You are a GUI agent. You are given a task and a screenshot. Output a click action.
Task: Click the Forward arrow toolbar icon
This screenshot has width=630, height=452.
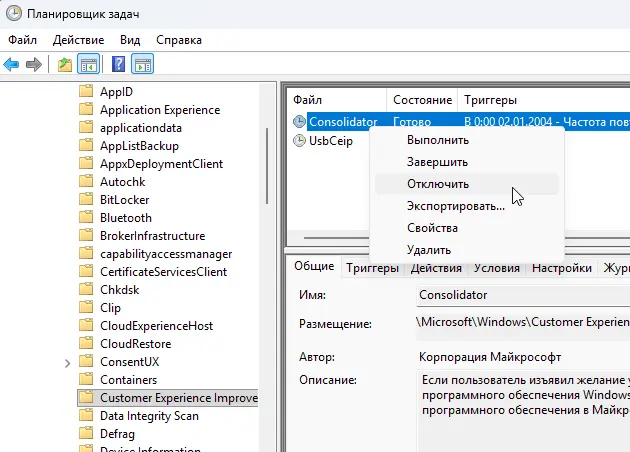pyautogui.click(x=34, y=65)
